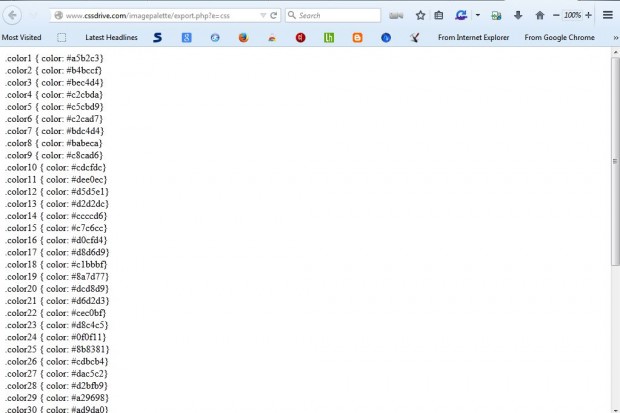Click the scrollbar up arrow
The width and height of the screenshot is (620, 413).
click(615, 52)
